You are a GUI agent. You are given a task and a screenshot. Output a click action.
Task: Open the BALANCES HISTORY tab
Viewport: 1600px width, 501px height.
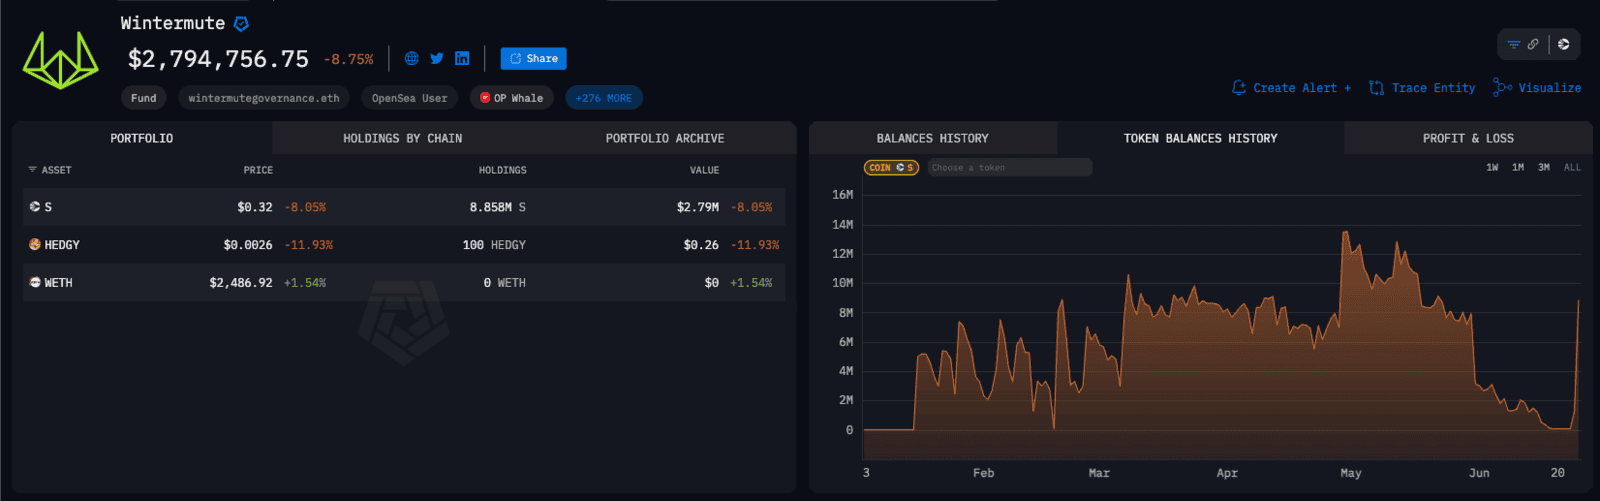tap(933, 138)
